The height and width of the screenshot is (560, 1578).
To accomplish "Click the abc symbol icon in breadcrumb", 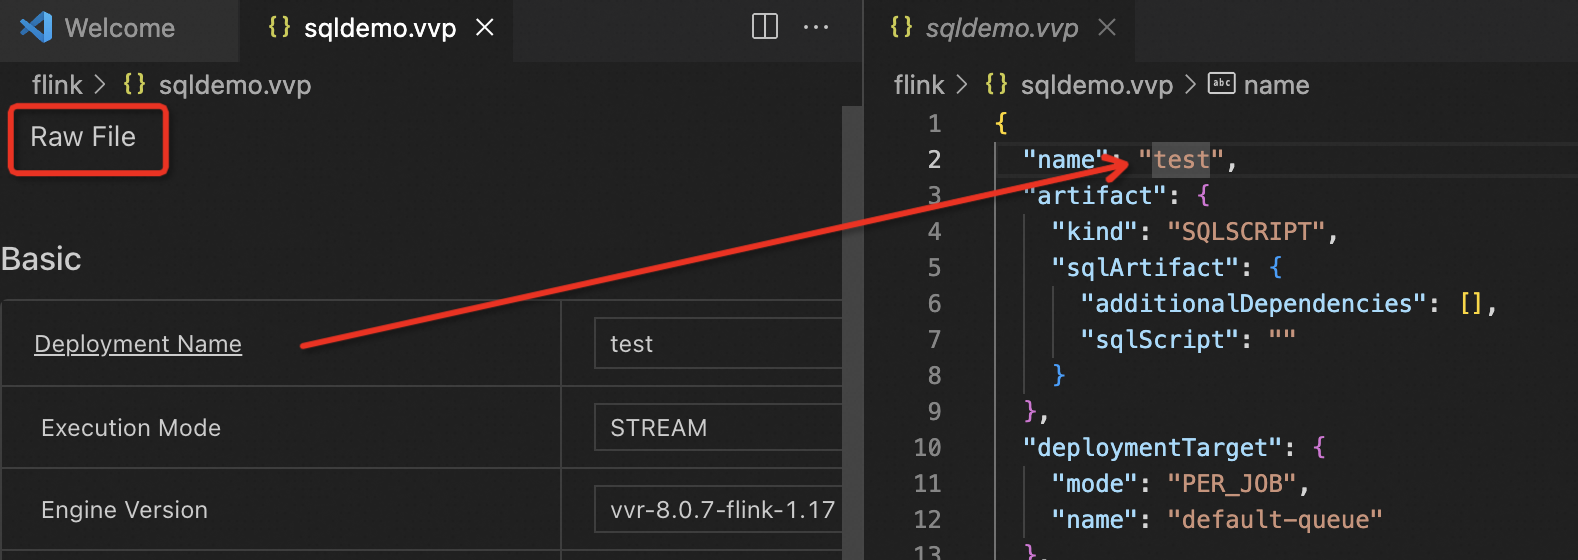I will 1222,83.
